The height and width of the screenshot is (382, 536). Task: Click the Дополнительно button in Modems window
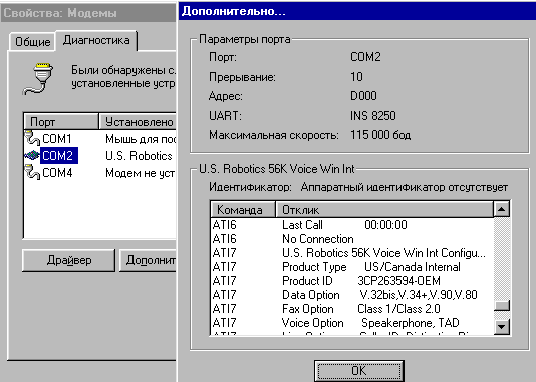[148, 260]
